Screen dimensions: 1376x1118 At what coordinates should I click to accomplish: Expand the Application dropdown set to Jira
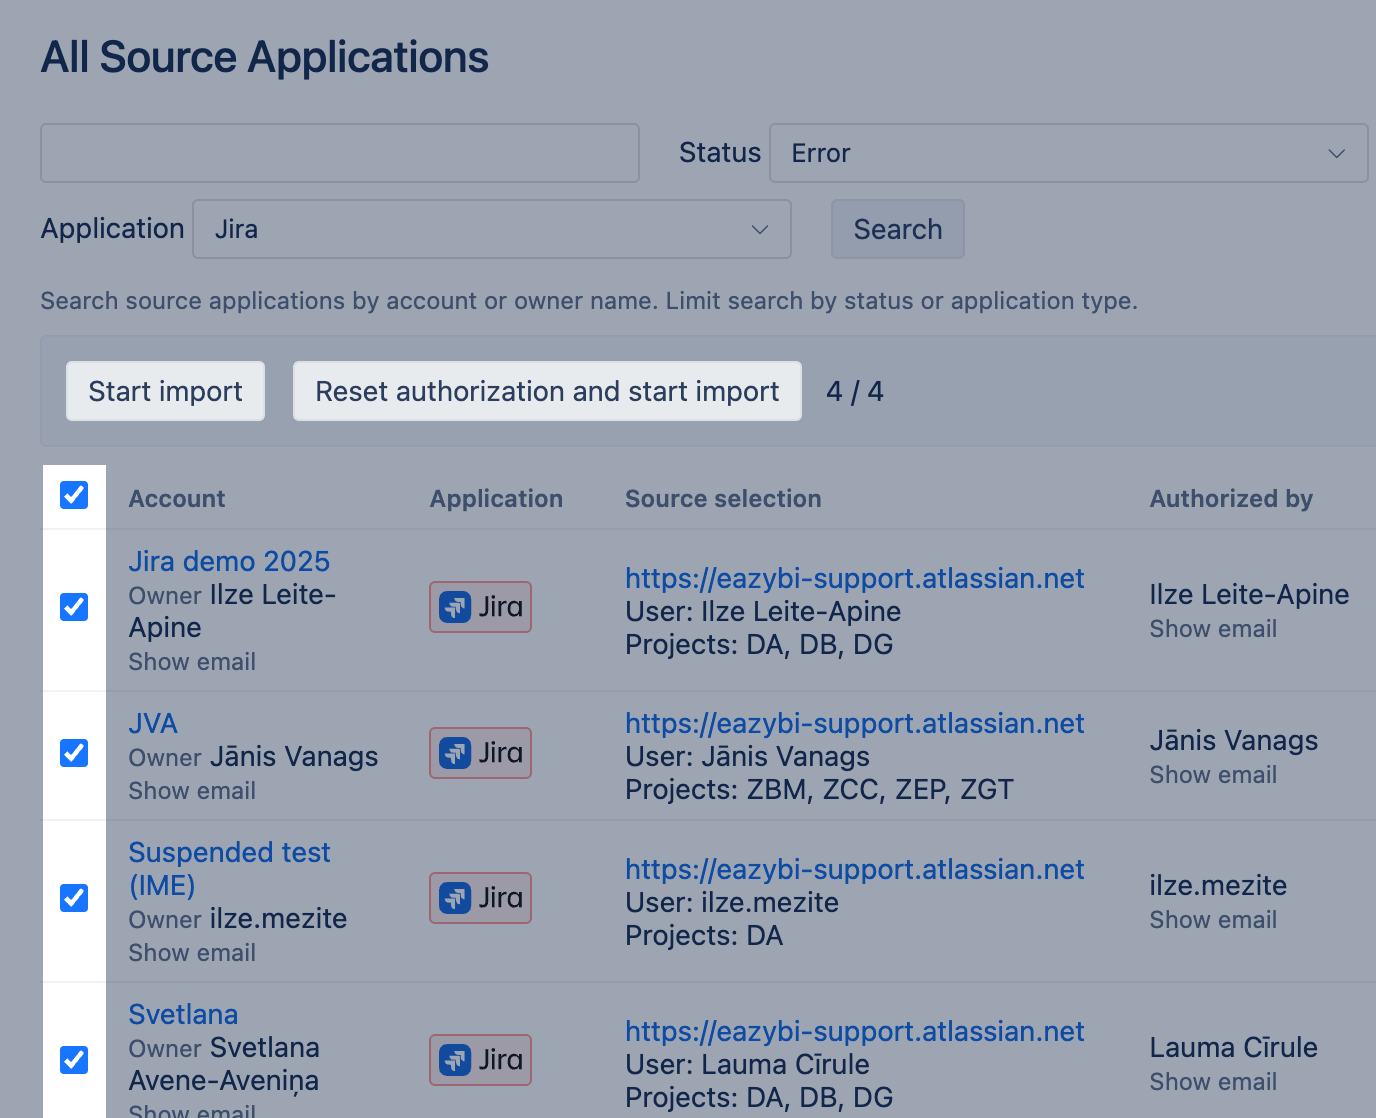point(491,229)
